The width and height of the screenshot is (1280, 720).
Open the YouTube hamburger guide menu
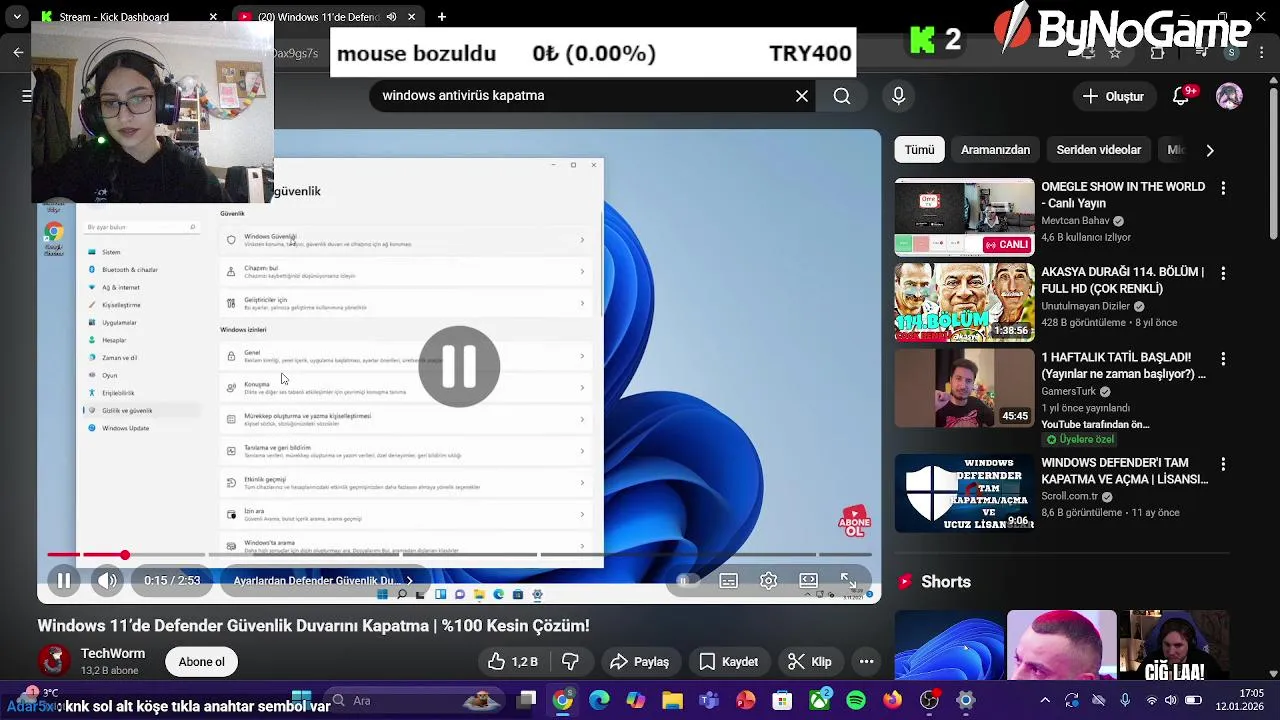pyautogui.click(x=27, y=96)
